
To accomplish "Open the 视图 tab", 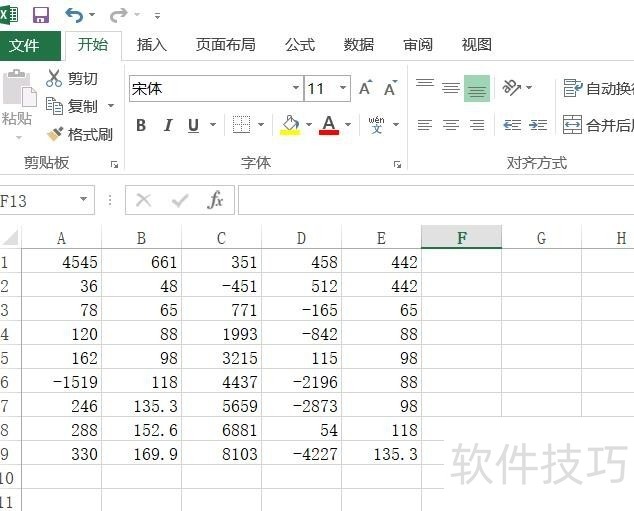I will point(477,44).
